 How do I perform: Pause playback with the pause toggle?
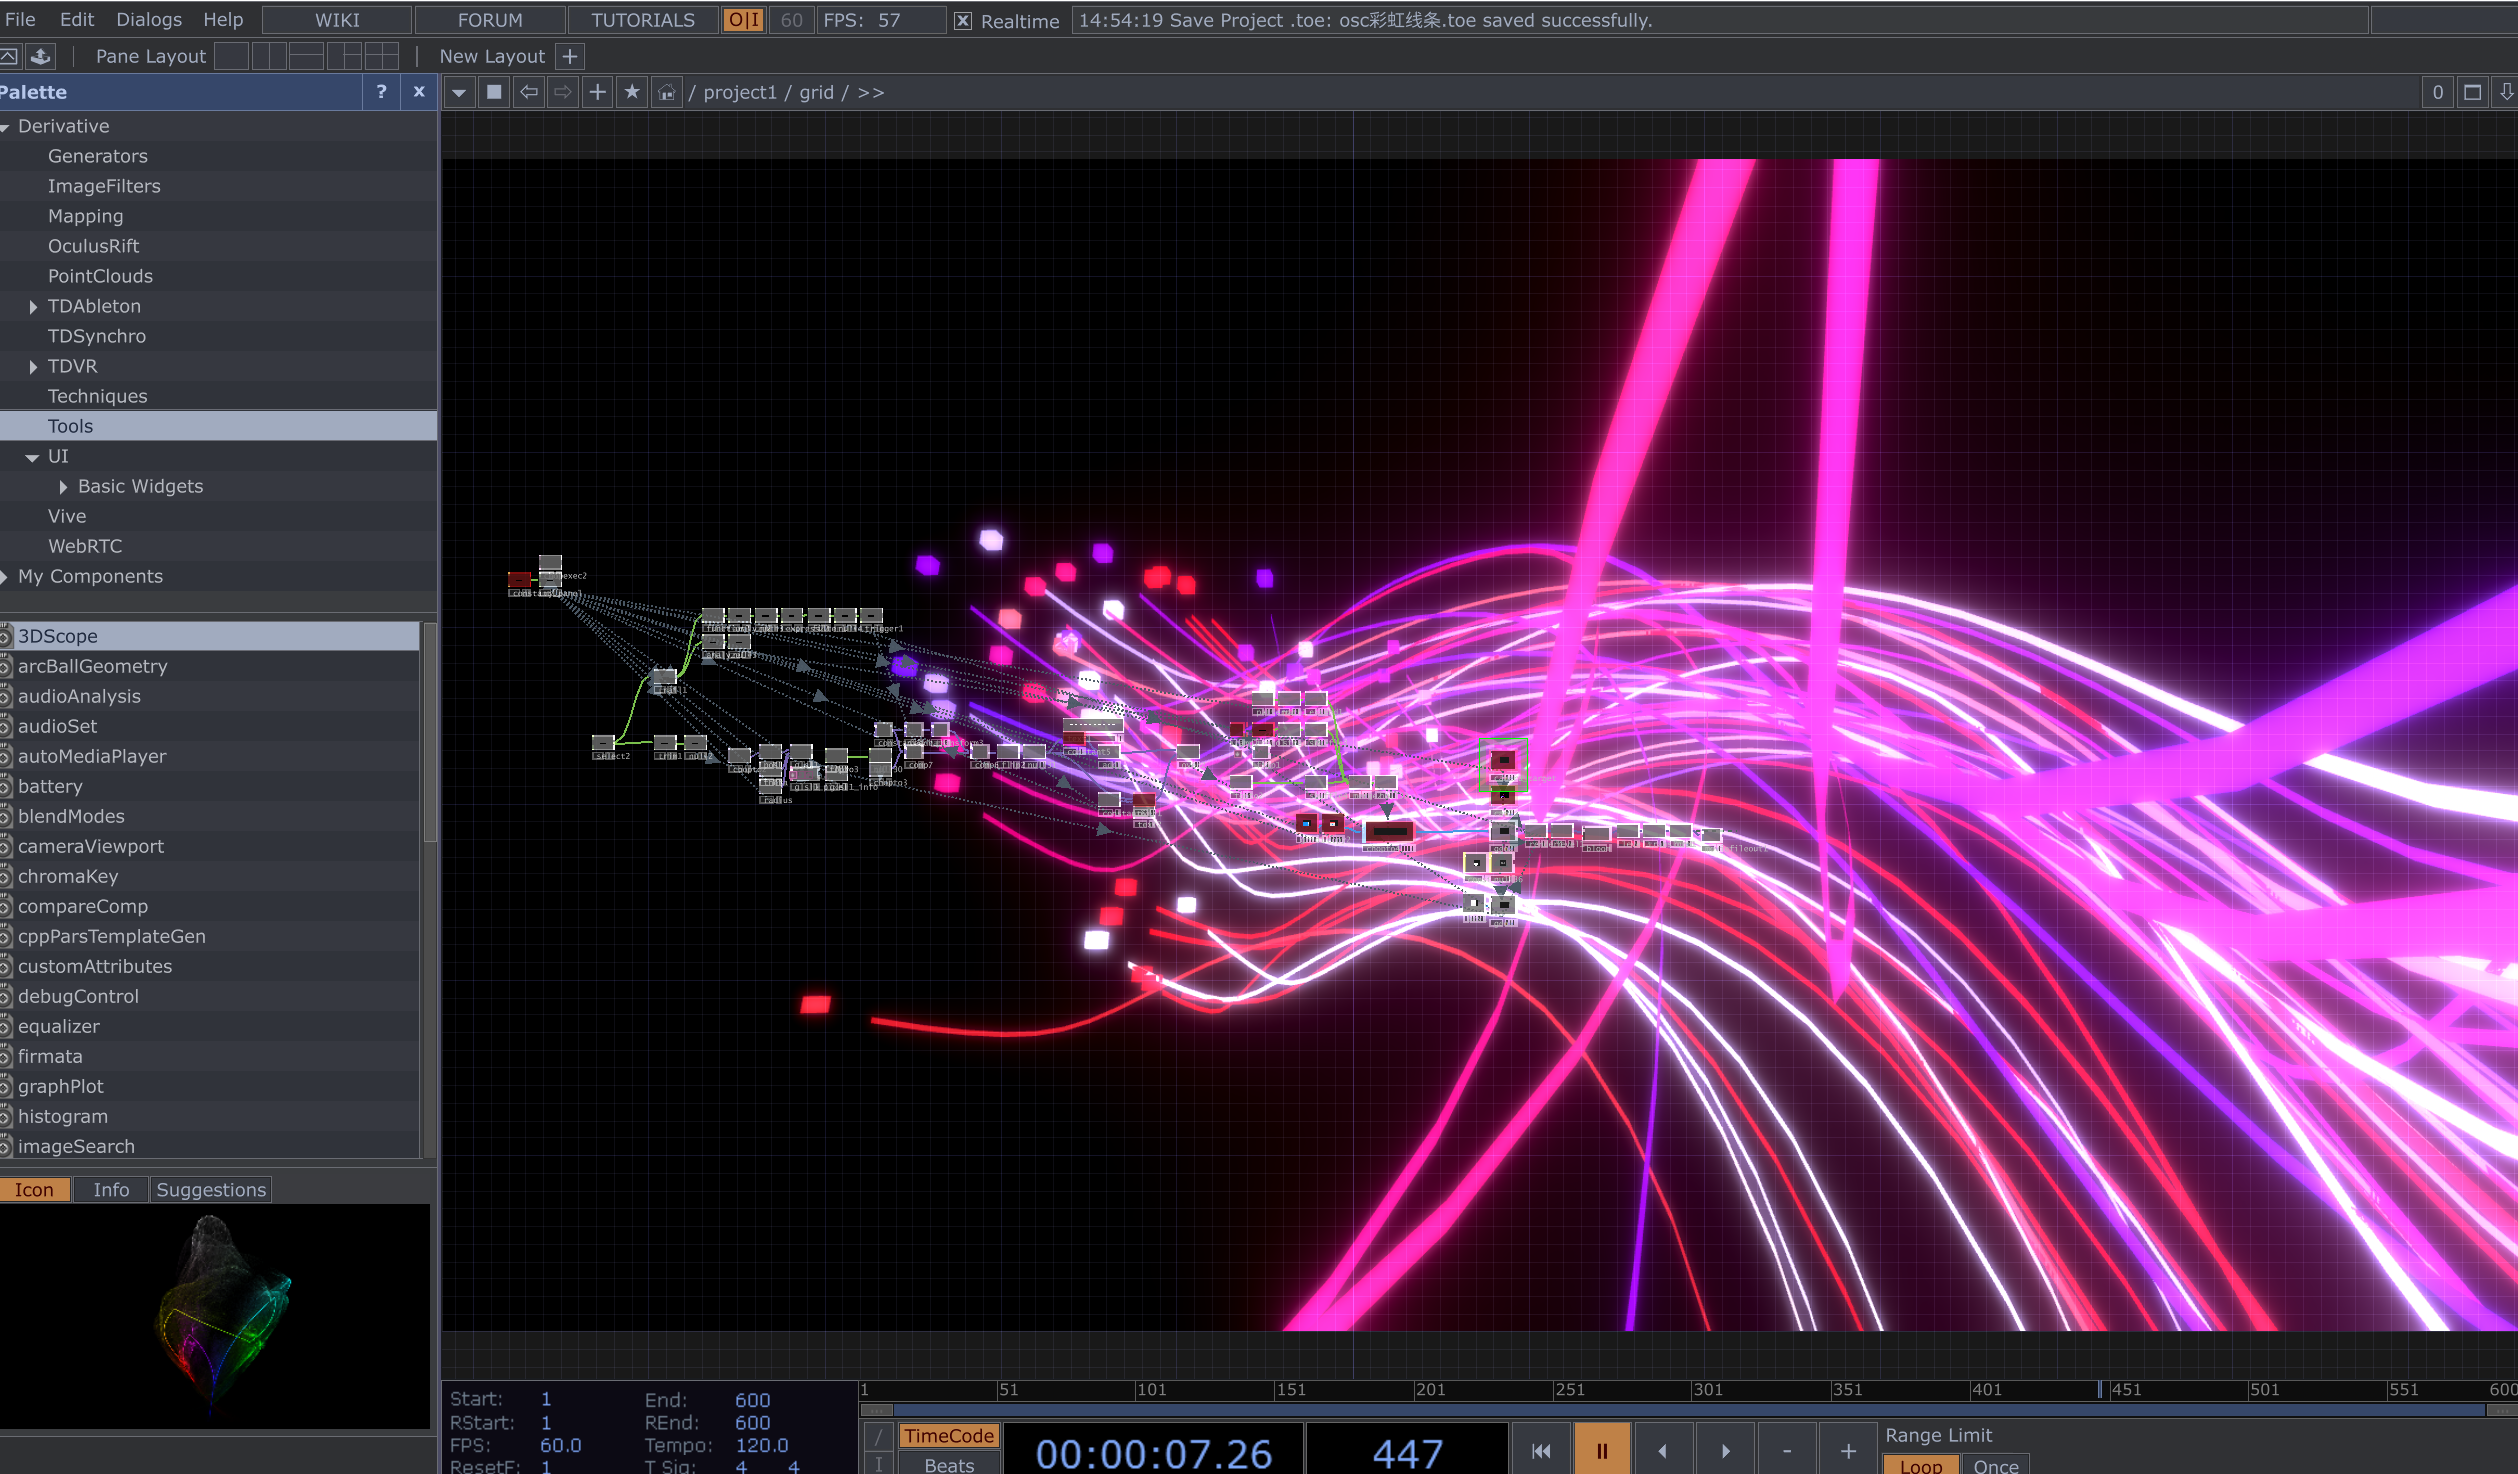tap(1602, 1449)
